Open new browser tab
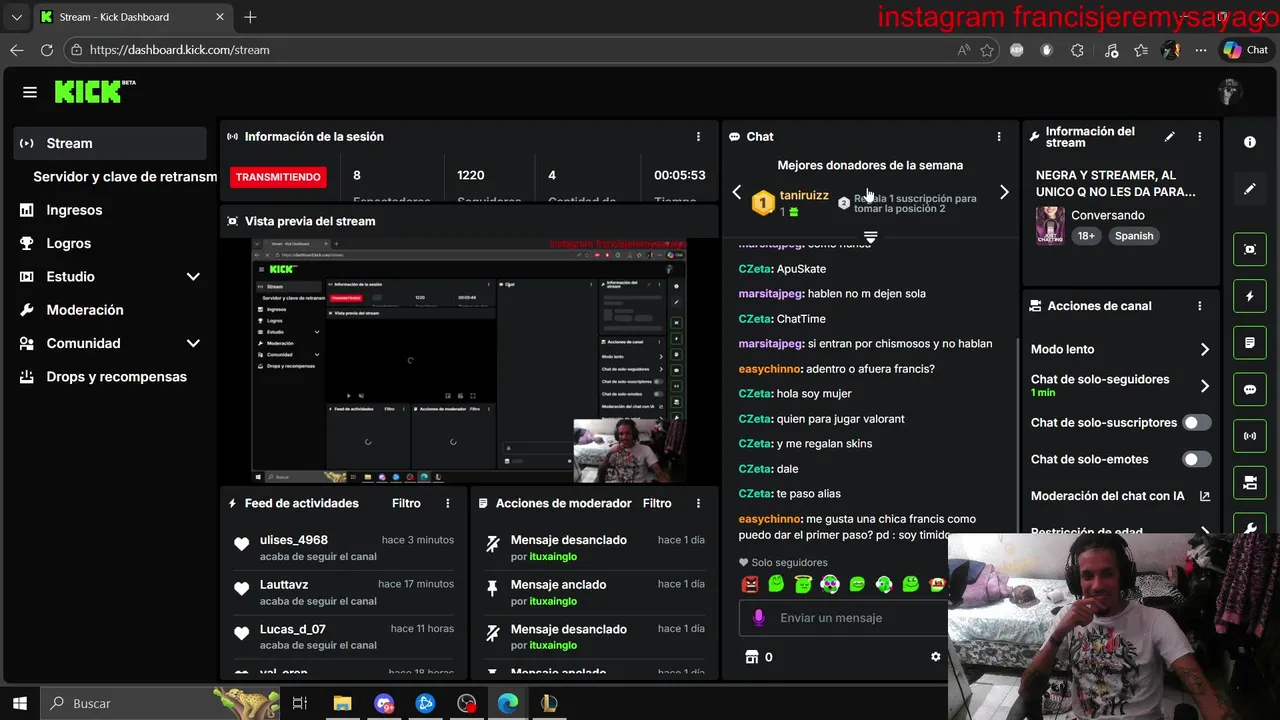Screen dimensions: 1280x720 pyautogui.click(x=250, y=17)
